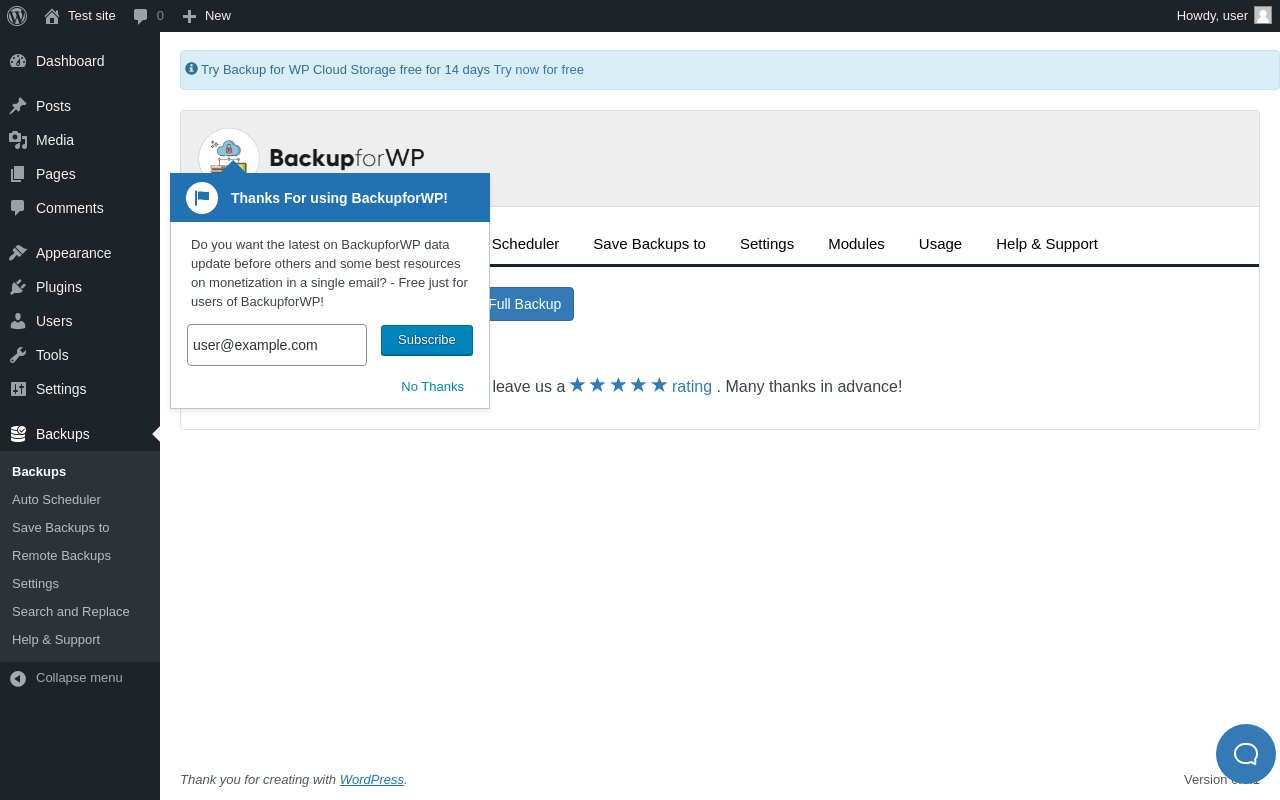Click the home icon beside Test site

tap(52, 16)
